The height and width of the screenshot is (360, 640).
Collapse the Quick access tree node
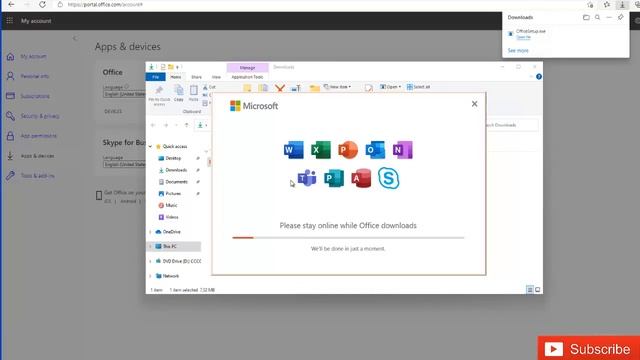point(150,147)
